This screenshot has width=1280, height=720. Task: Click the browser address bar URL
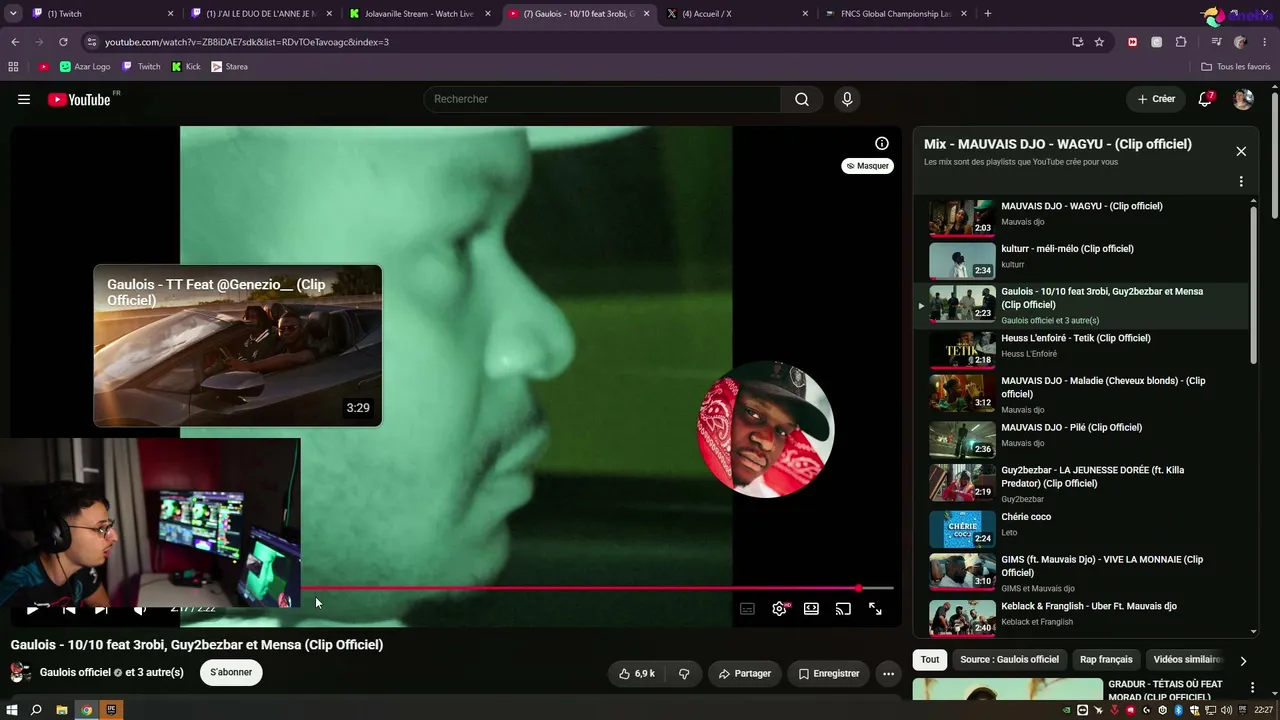coord(247,42)
